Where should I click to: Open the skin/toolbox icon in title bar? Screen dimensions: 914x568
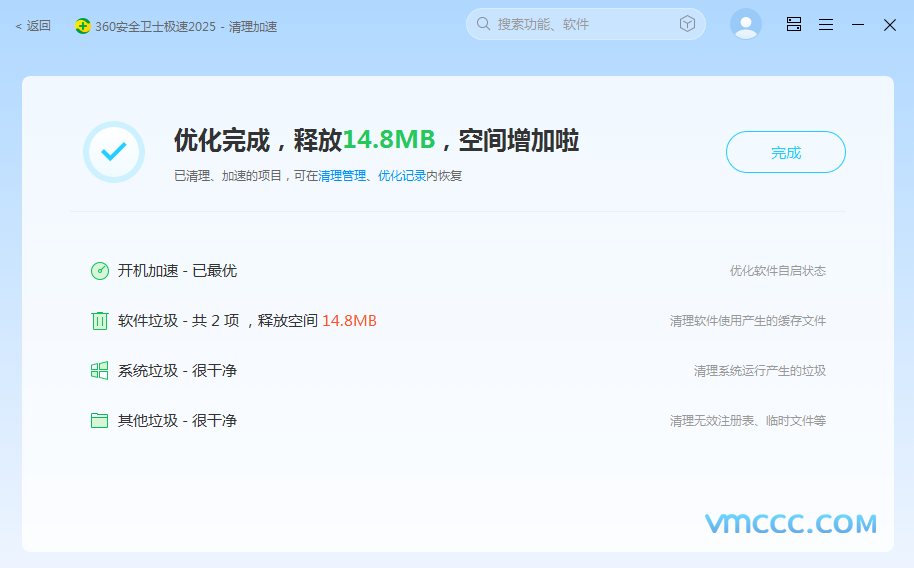click(794, 25)
